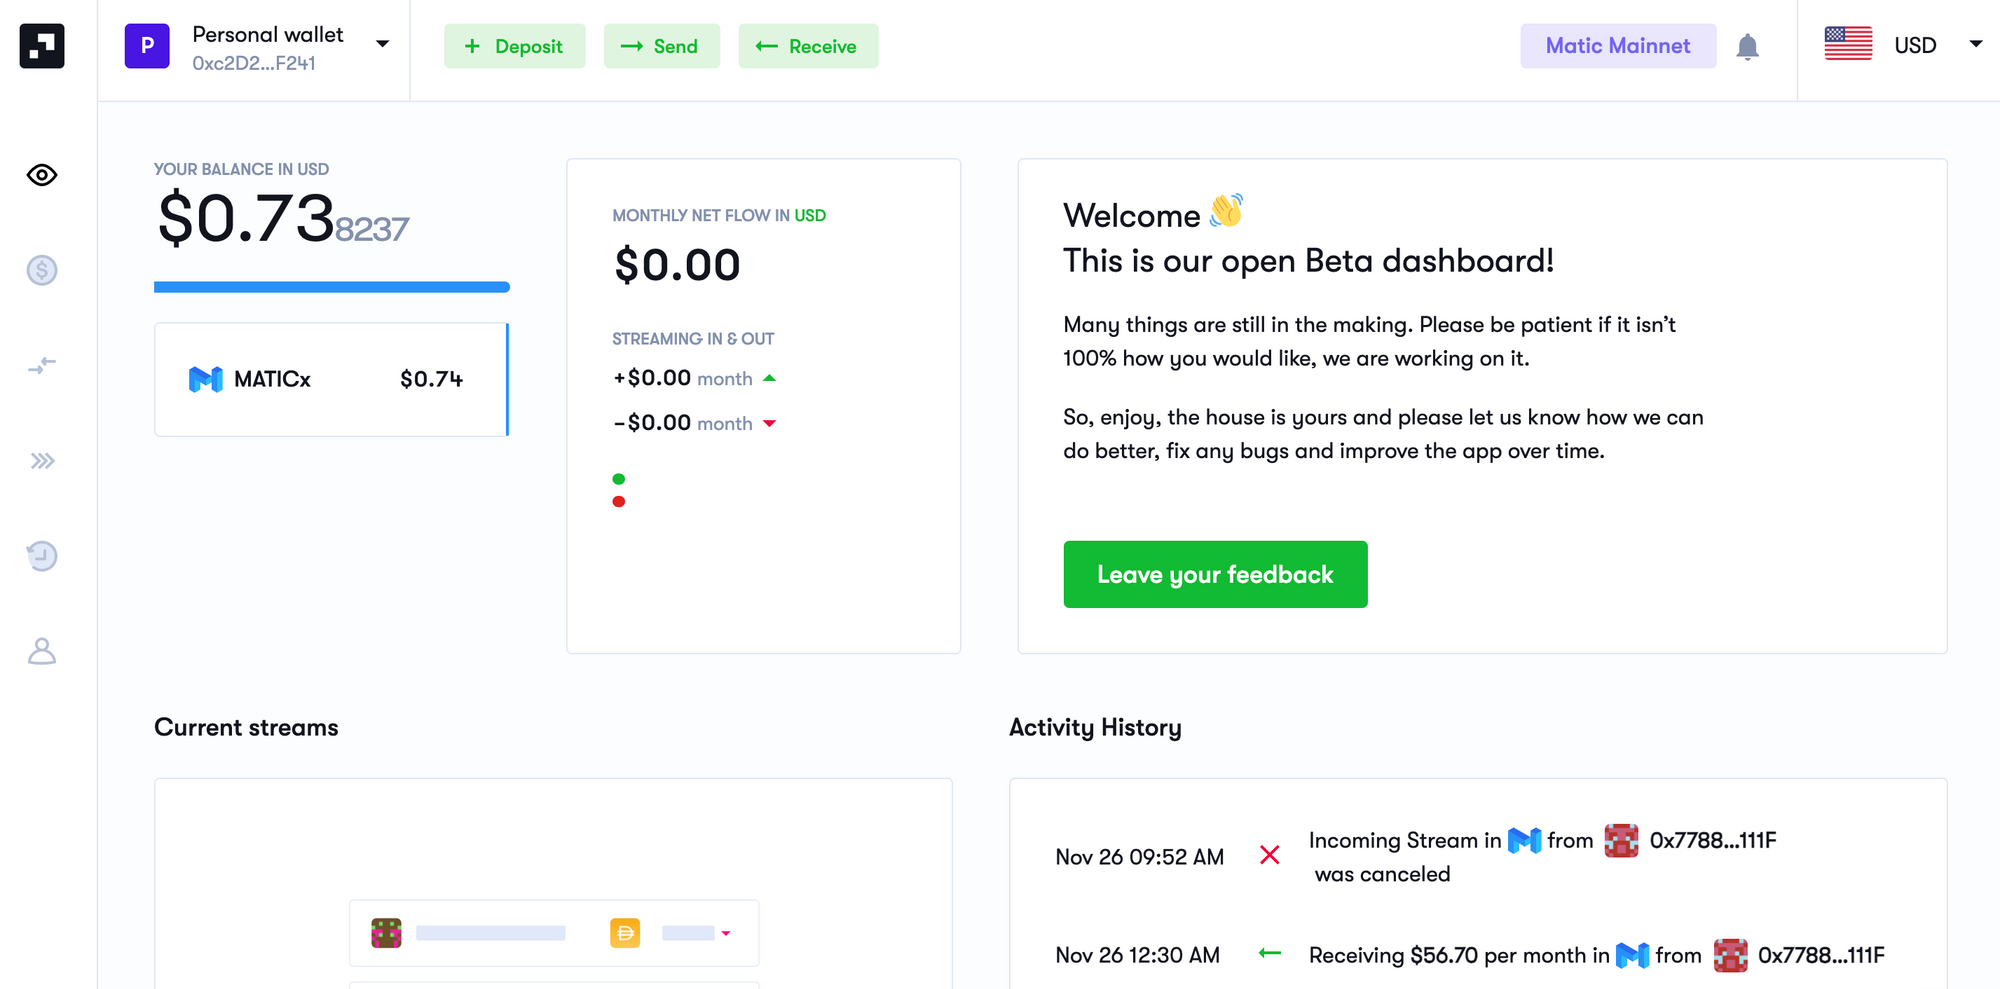Select the triple-chevron streams icon in sidebar
The image size is (2000, 989).
41,460
